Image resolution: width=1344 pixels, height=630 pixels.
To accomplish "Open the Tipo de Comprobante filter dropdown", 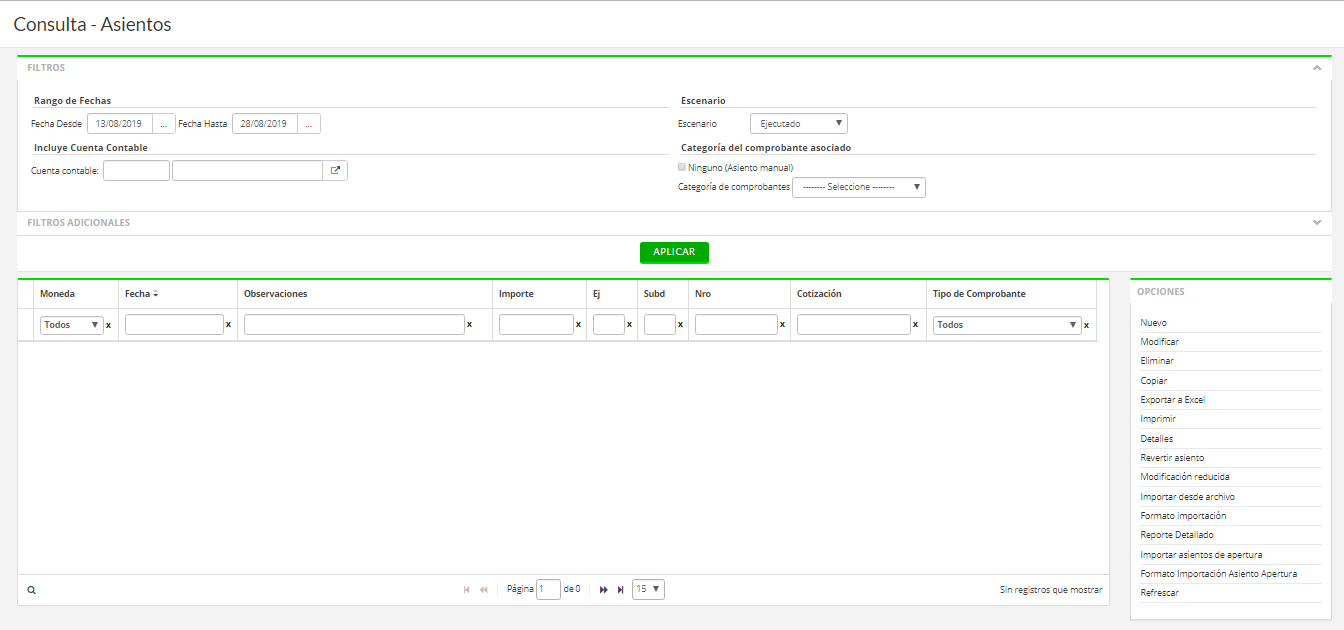I will [1007, 325].
